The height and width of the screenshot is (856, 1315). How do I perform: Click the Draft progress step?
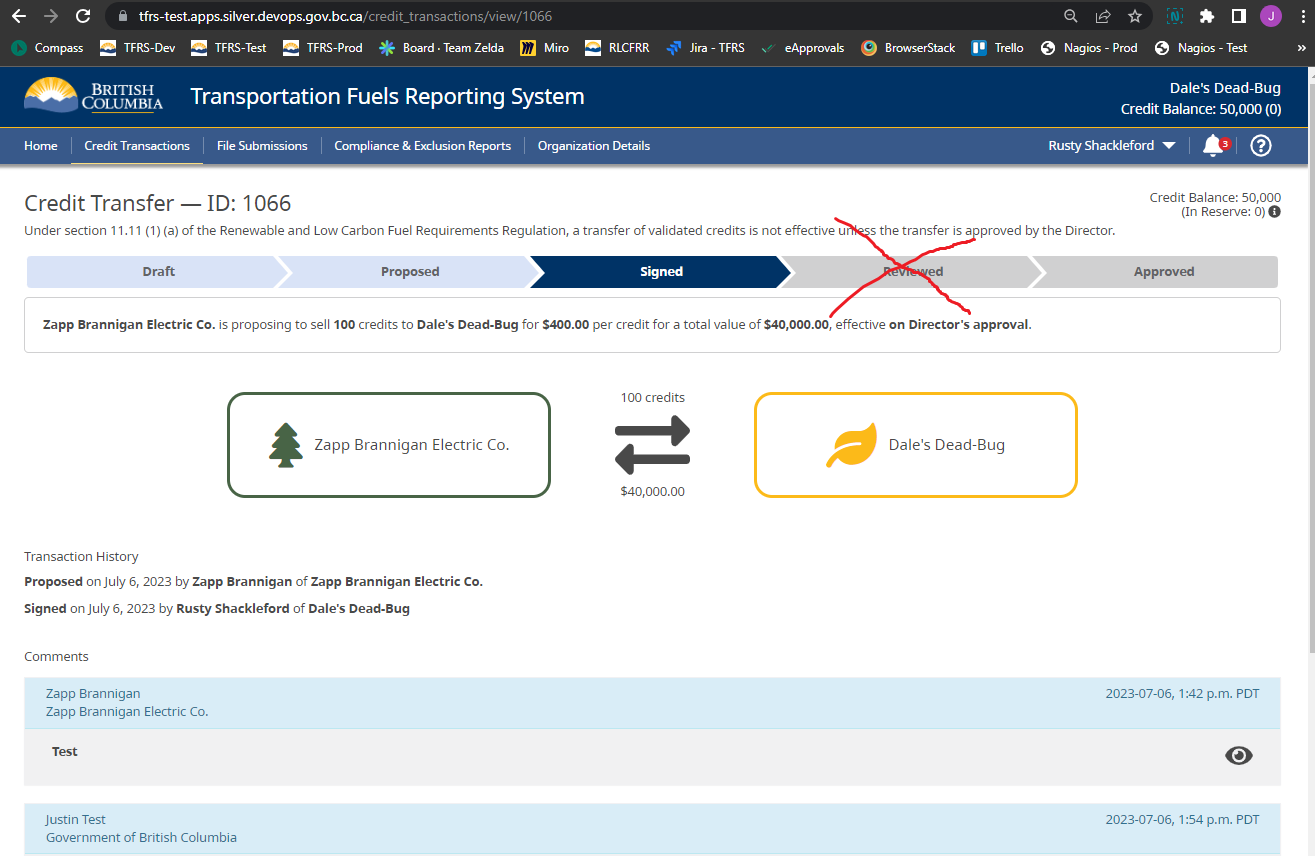(158, 271)
